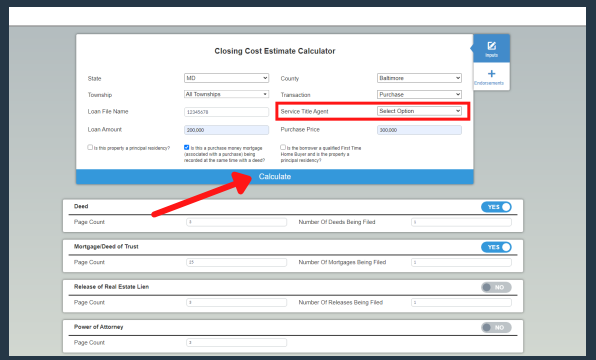Click the Release of Lien Page Count field
The image size is (596, 360).
click(236, 303)
